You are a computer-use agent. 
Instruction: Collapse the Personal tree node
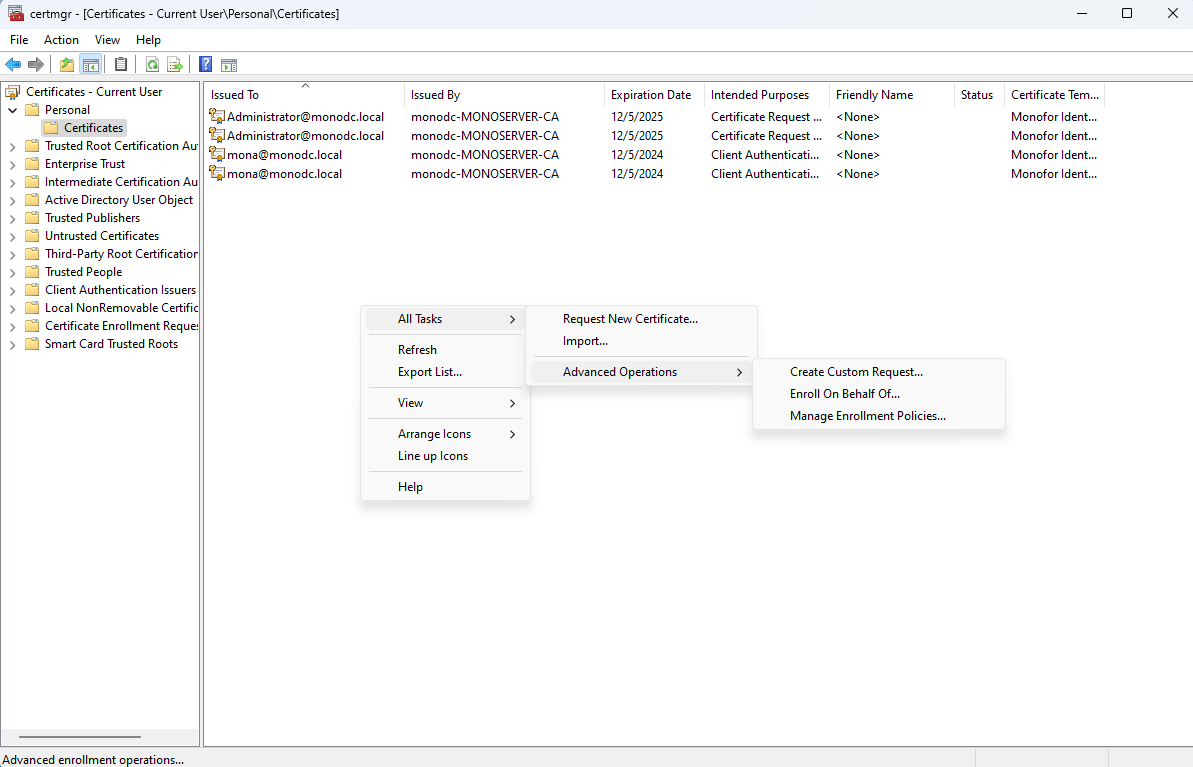coord(13,110)
